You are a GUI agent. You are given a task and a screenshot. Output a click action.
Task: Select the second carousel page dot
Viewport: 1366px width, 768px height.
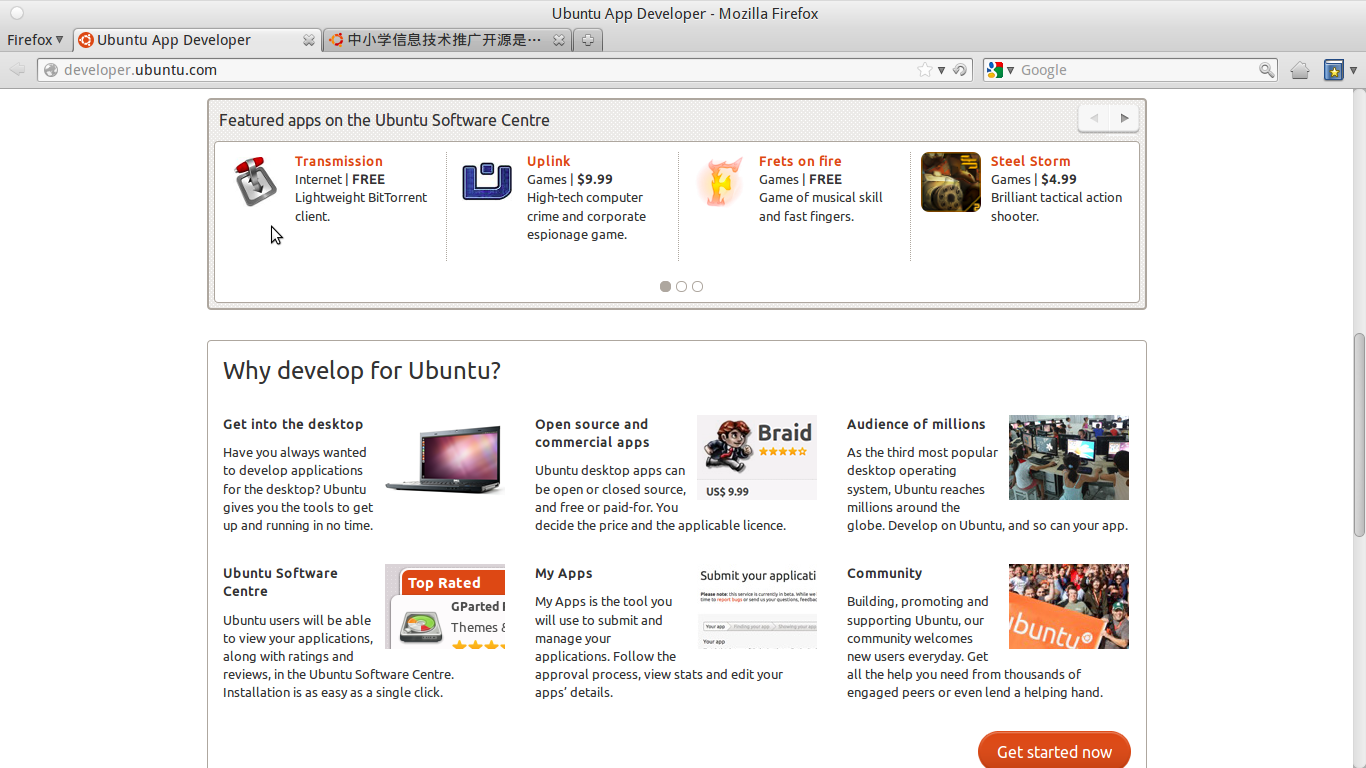tap(681, 286)
